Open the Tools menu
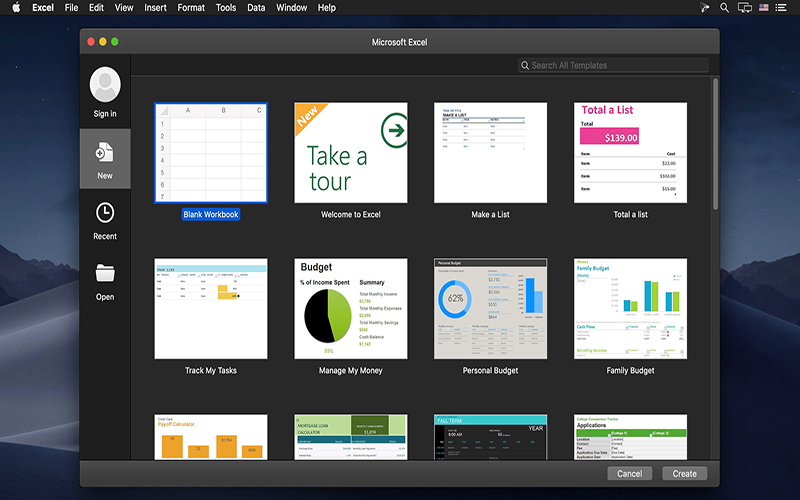The width and height of the screenshot is (800, 500). pos(226,7)
